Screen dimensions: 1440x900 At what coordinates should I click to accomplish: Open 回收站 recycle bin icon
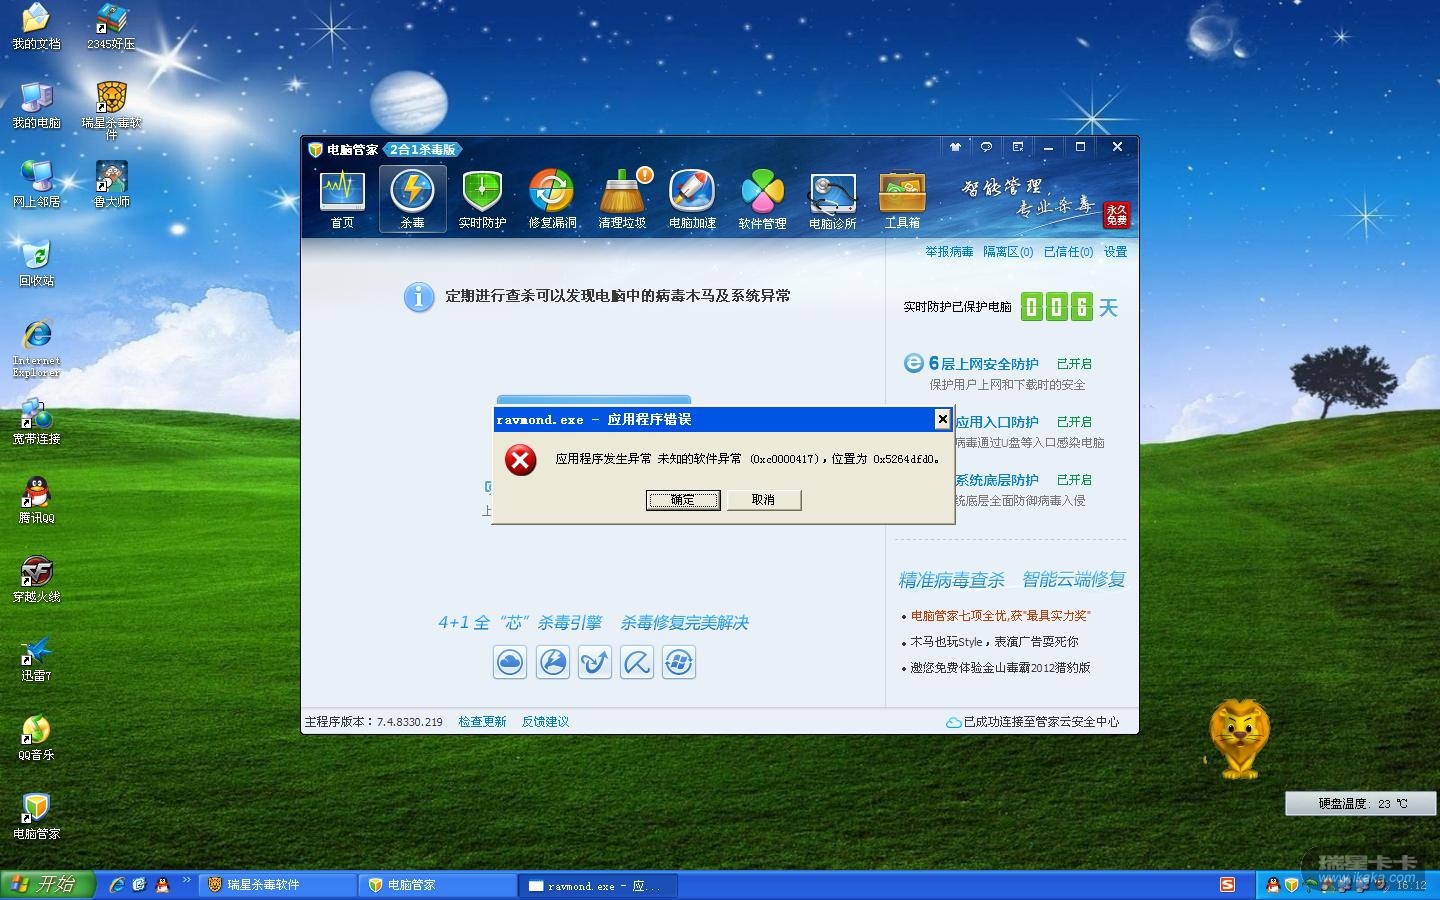[x=36, y=264]
